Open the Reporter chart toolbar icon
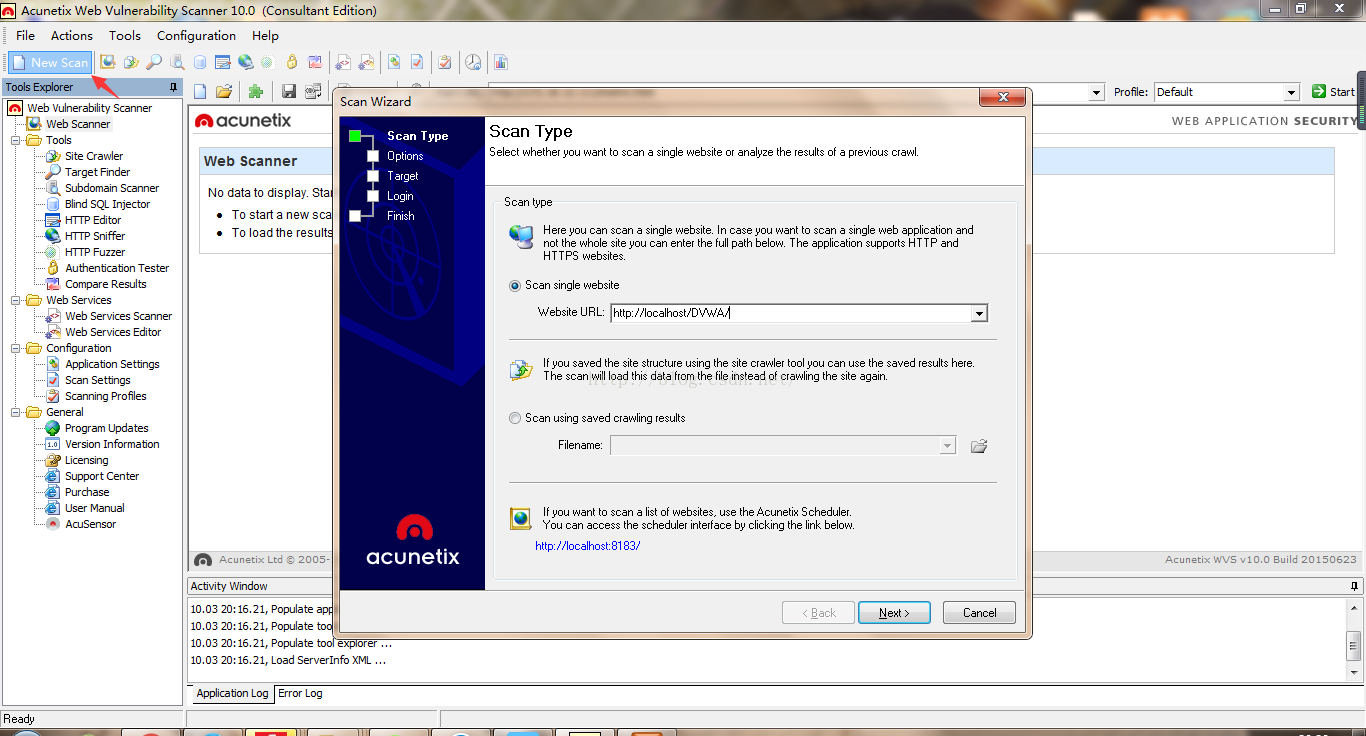This screenshot has width=1366, height=736. pyautogui.click(x=501, y=63)
